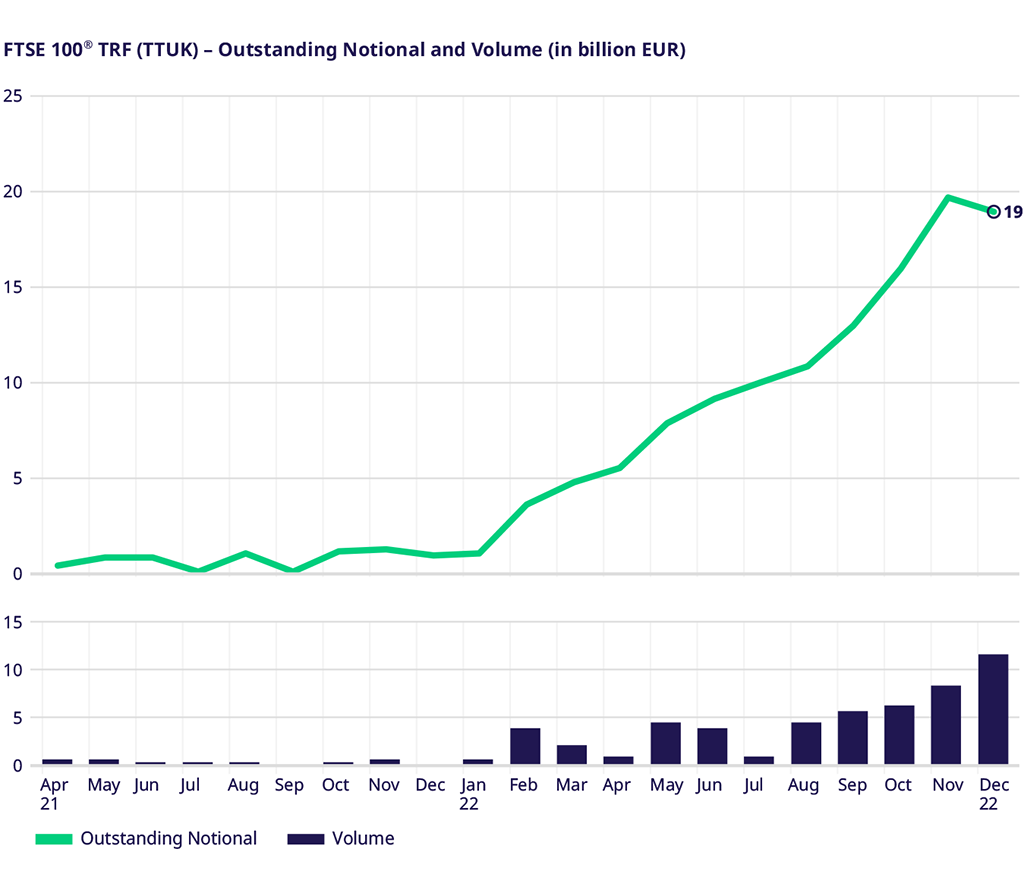Click the Dec 22 endpoint marker on line
The image size is (1024, 896).
[993, 211]
